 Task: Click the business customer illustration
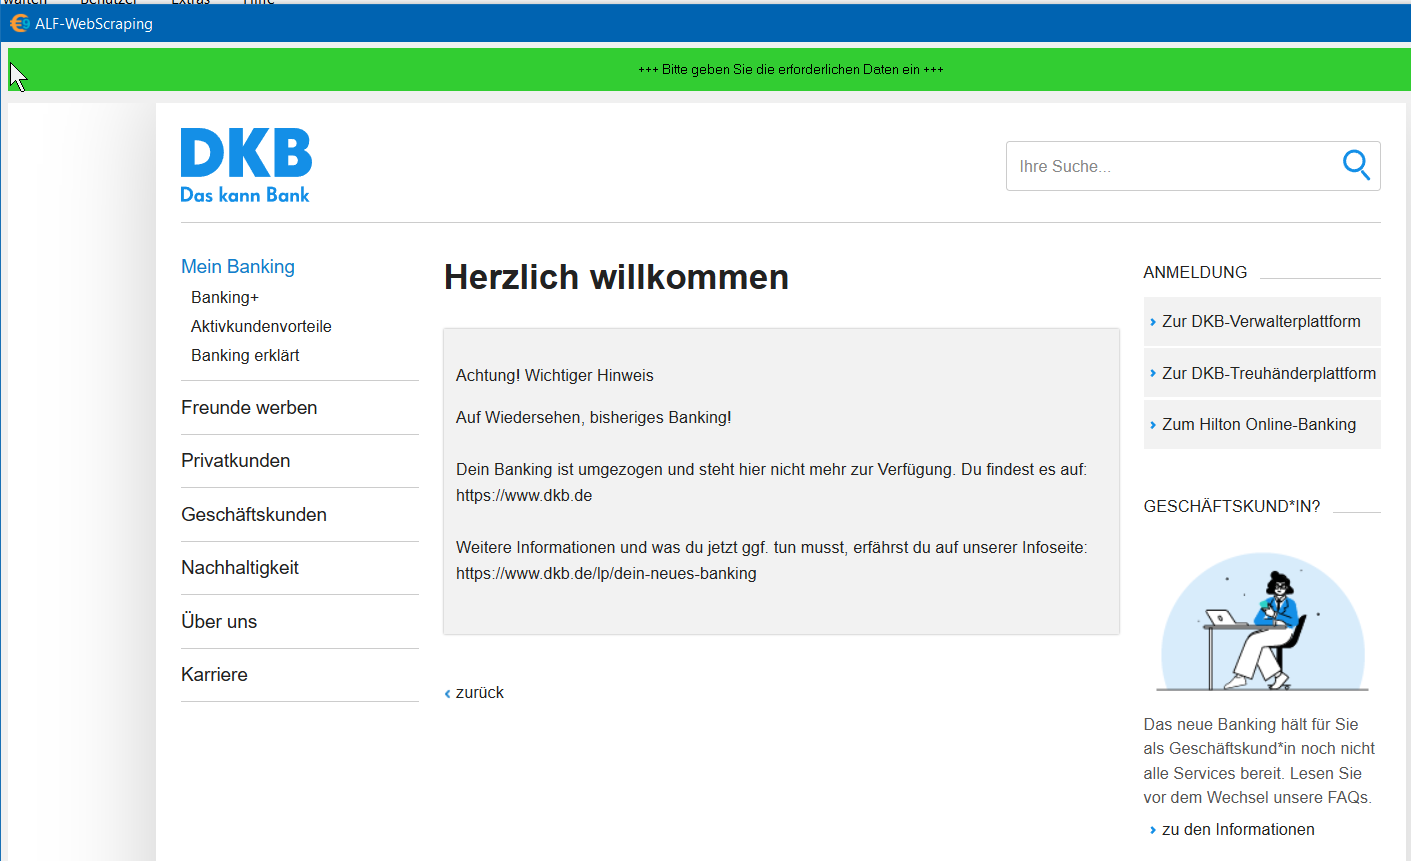[x=1262, y=621]
